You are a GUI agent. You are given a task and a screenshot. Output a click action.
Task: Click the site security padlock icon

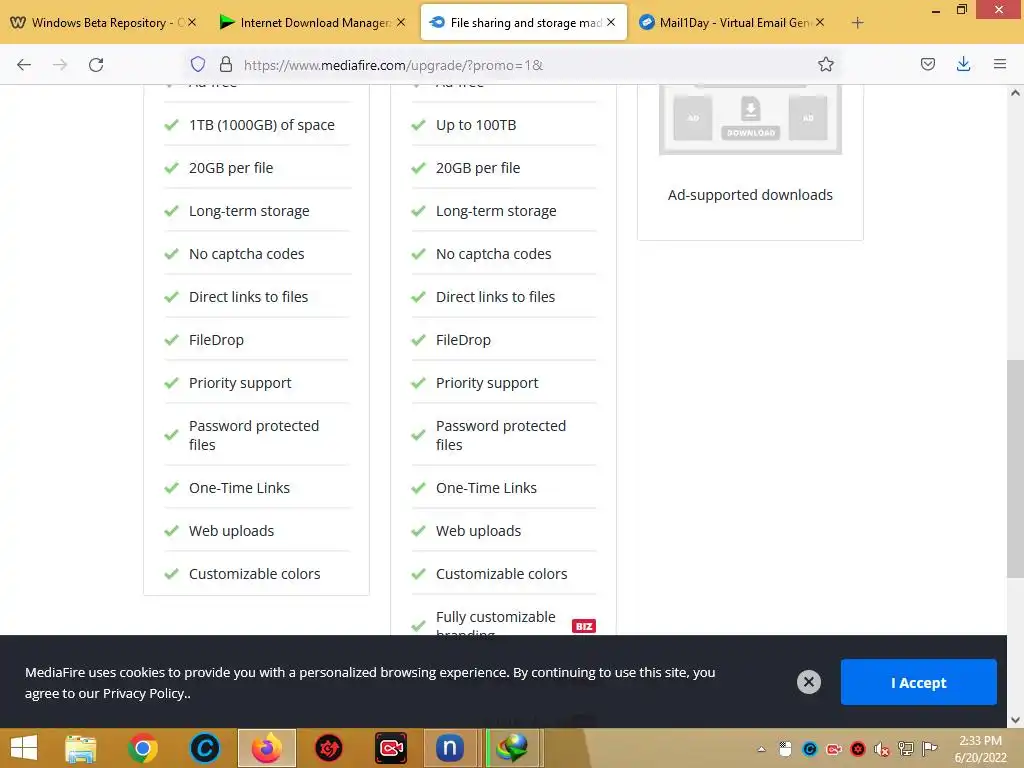click(x=226, y=64)
